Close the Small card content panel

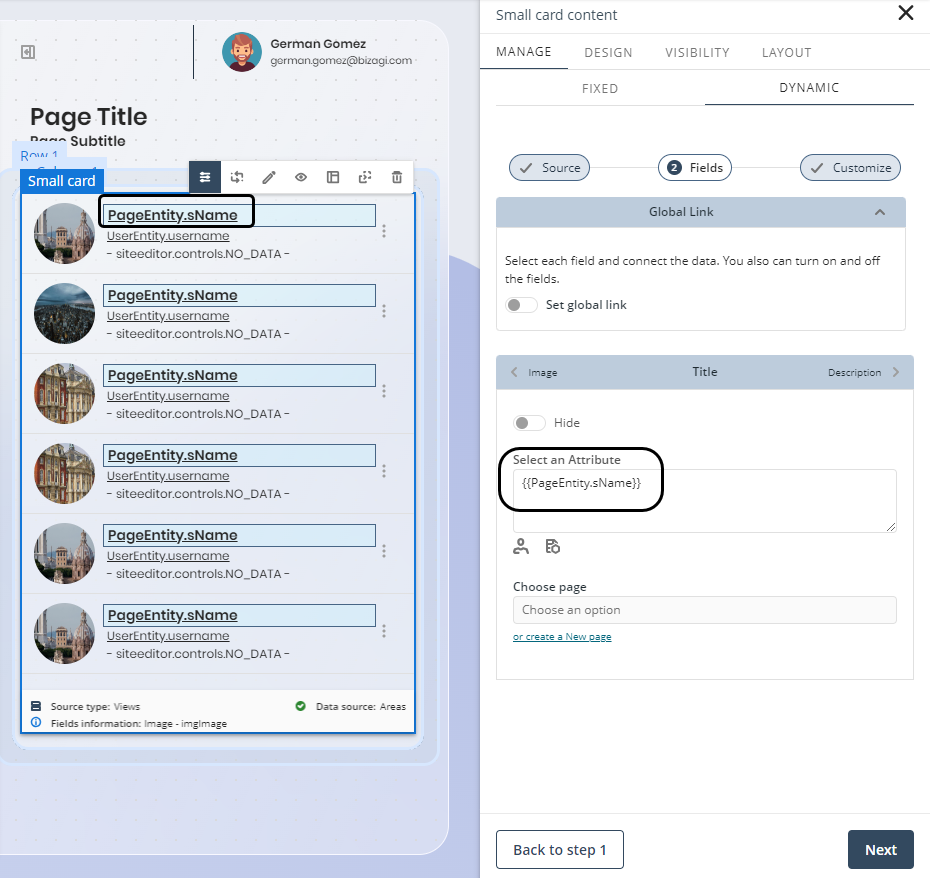[x=906, y=13]
